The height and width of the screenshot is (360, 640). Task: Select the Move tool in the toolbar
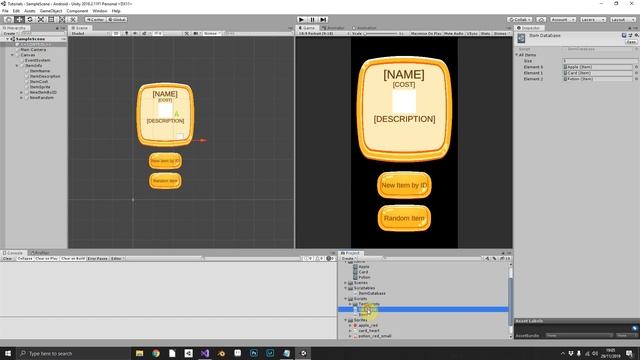(19, 19)
